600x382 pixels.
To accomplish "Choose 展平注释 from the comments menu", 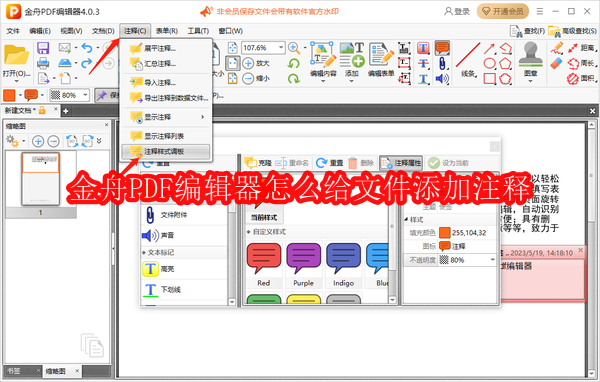I will click(x=166, y=48).
